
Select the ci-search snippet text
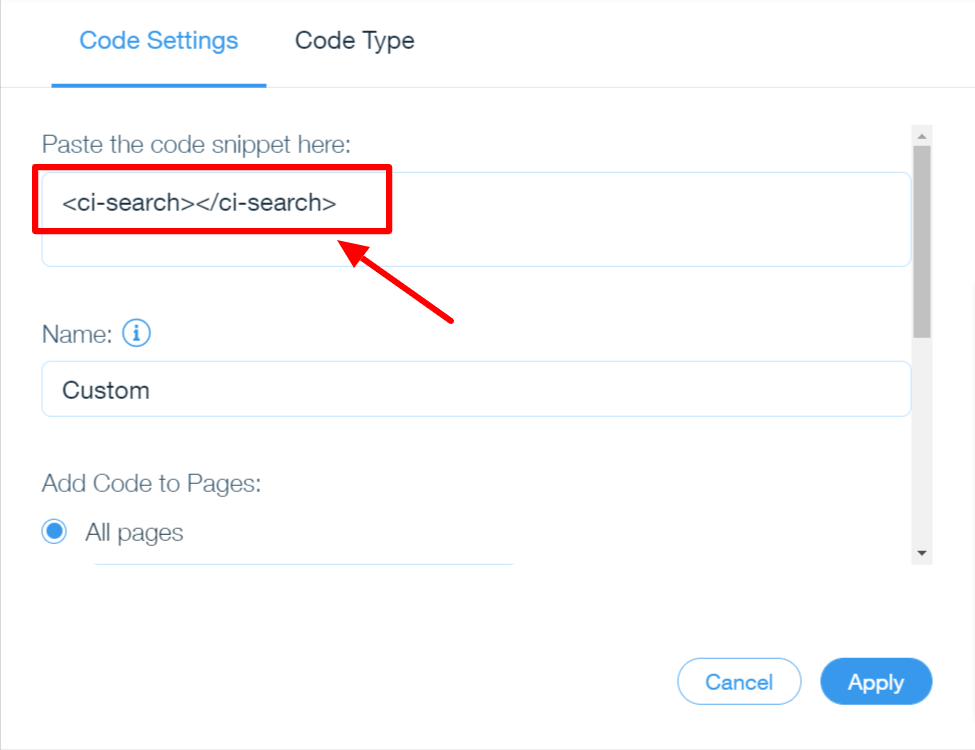tap(200, 202)
